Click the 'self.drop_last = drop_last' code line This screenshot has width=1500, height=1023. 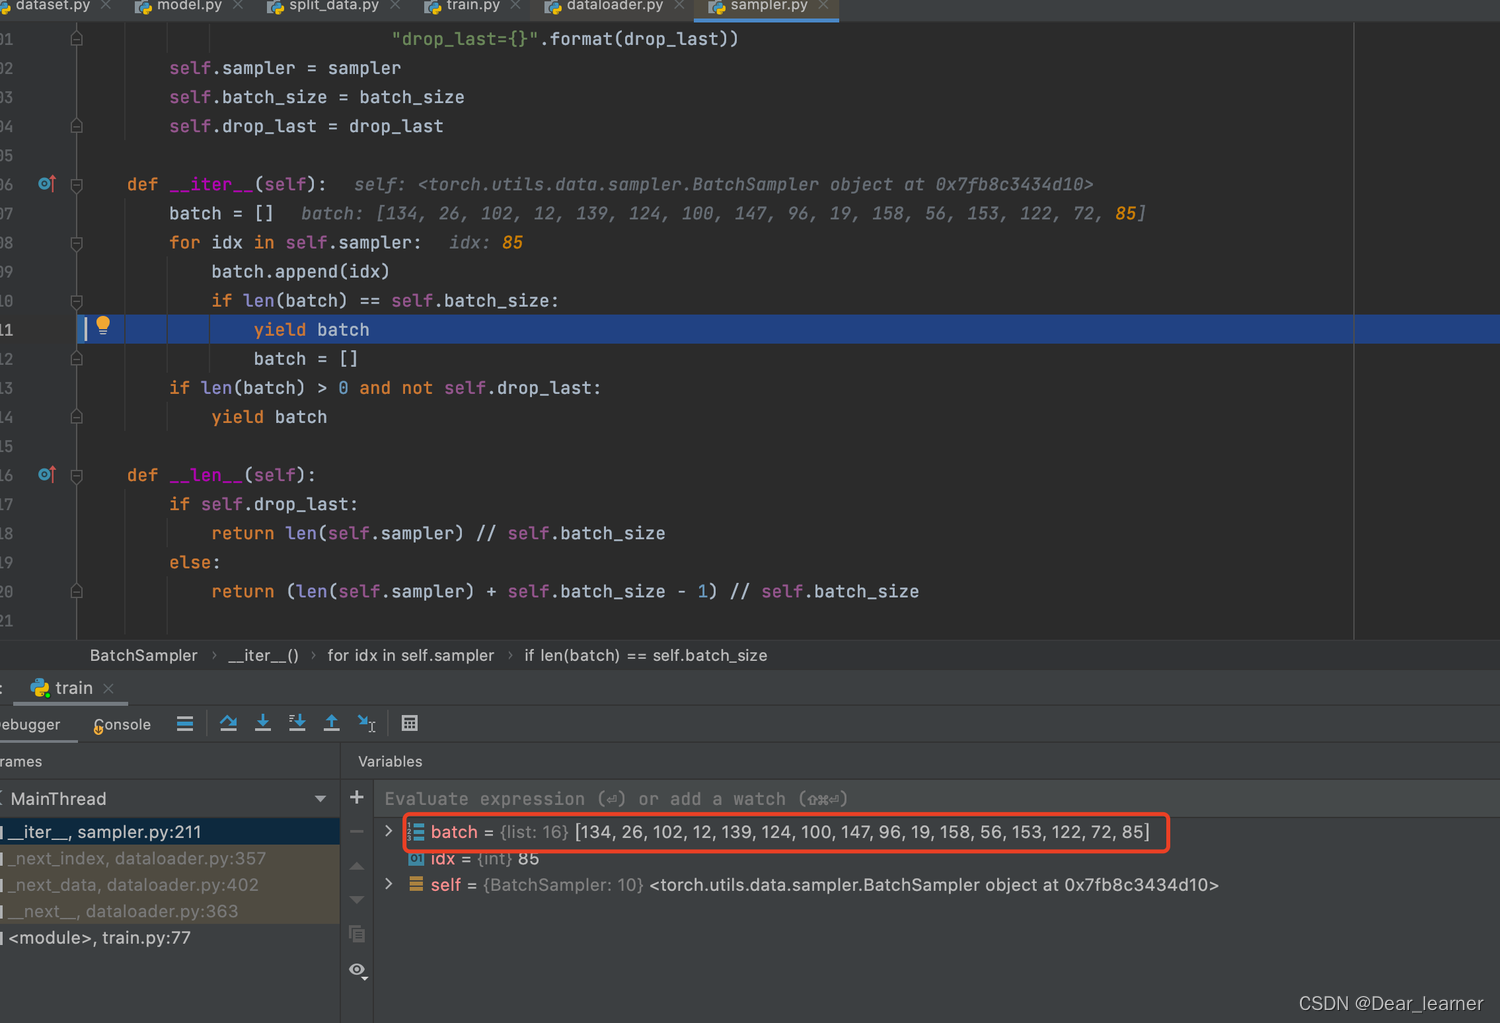coord(306,126)
